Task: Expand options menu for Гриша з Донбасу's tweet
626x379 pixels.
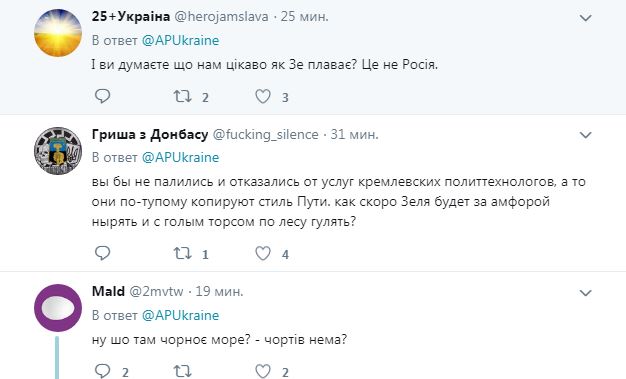Action: (x=585, y=135)
